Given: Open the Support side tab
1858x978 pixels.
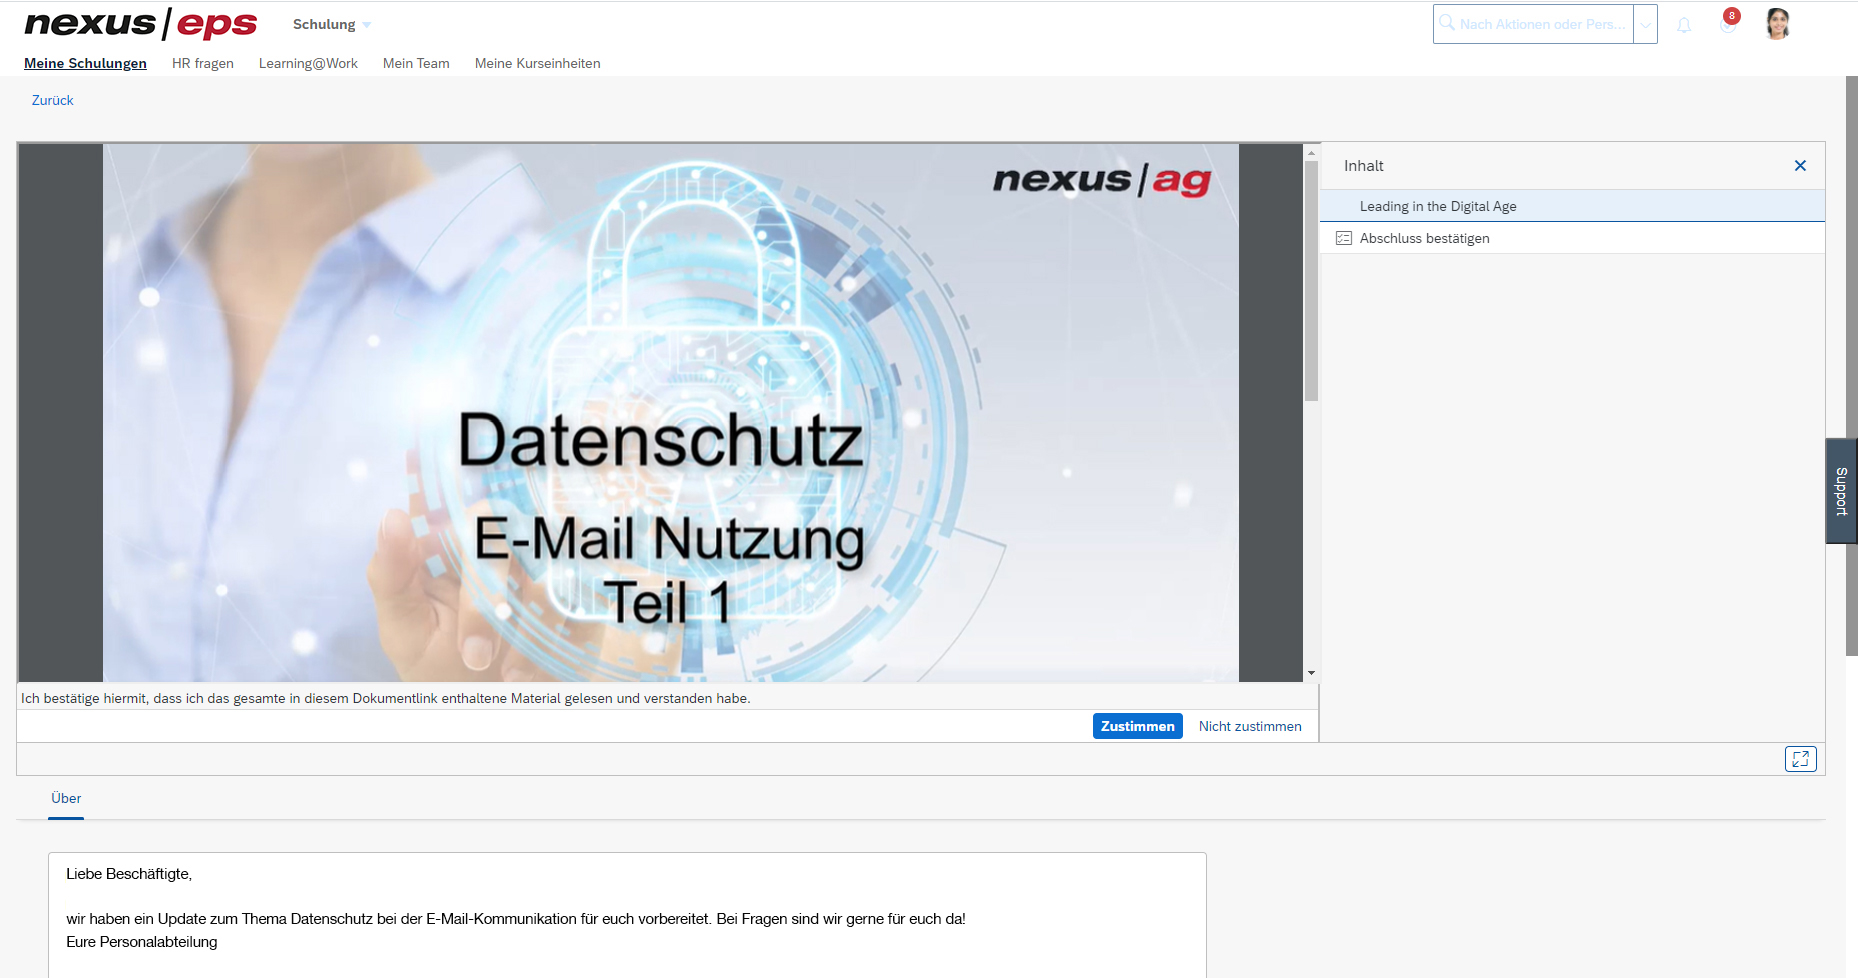Looking at the screenshot, I should [x=1841, y=491].
